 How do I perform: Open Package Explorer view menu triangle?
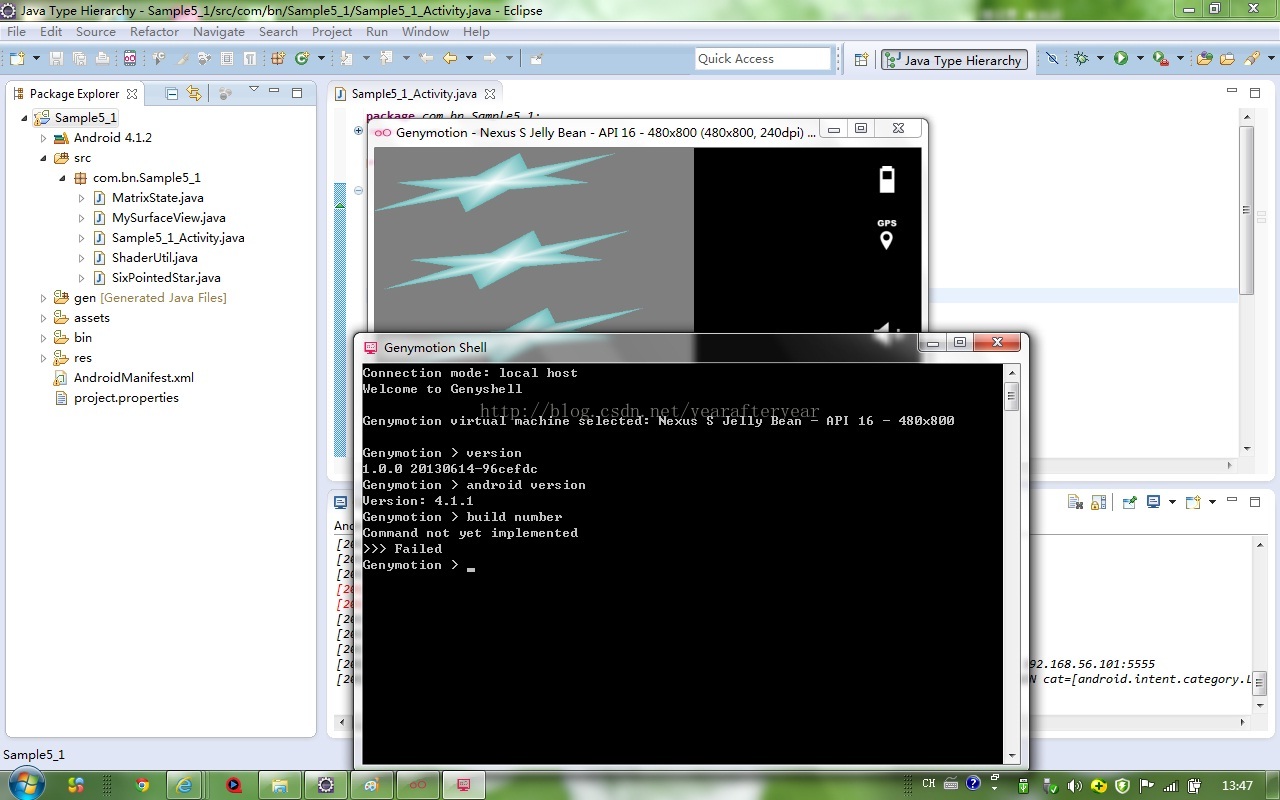253,90
